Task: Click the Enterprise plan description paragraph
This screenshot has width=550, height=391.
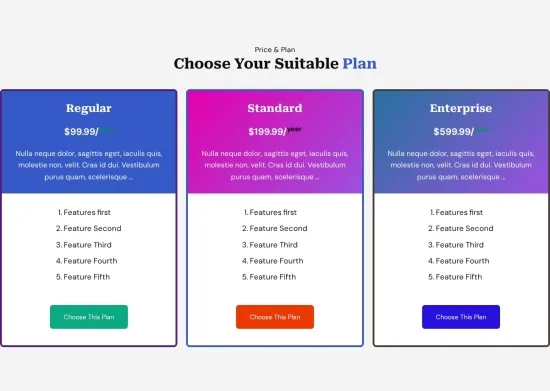Action: pos(461,165)
